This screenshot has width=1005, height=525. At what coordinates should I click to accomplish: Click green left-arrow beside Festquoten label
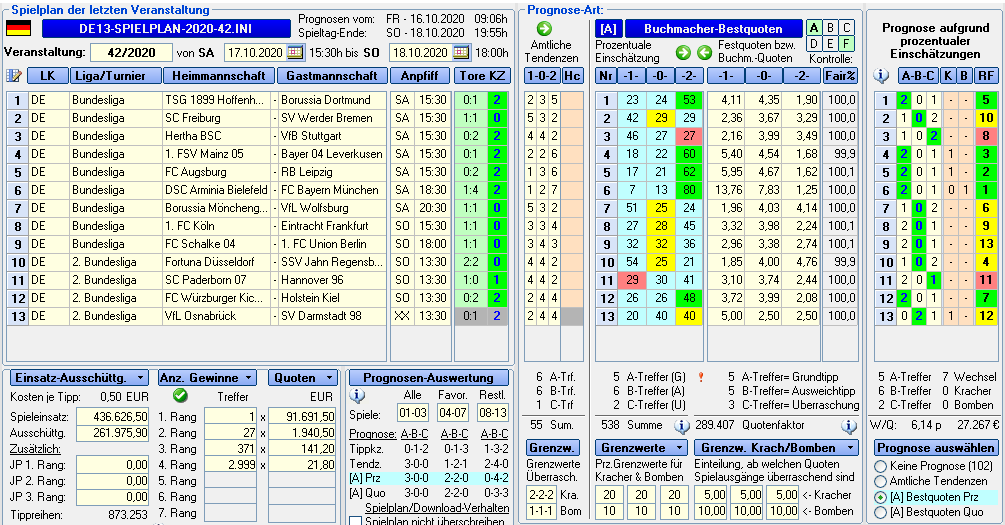(x=704, y=53)
